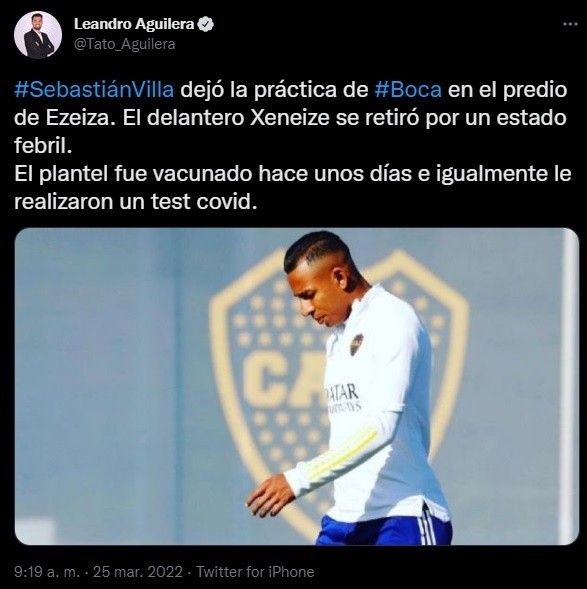Open the Twitter for iPhone source link
The image size is (587, 589).
[255, 572]
